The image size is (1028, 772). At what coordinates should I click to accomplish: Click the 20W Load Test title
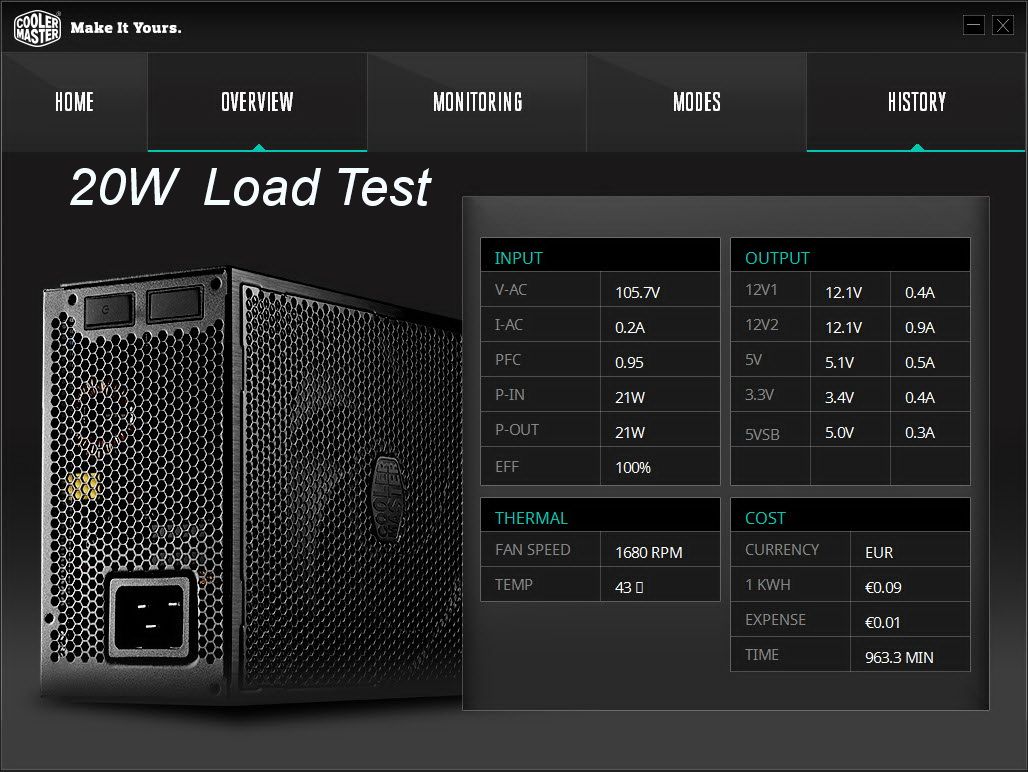pyautogui.click(x=250, y=187)
